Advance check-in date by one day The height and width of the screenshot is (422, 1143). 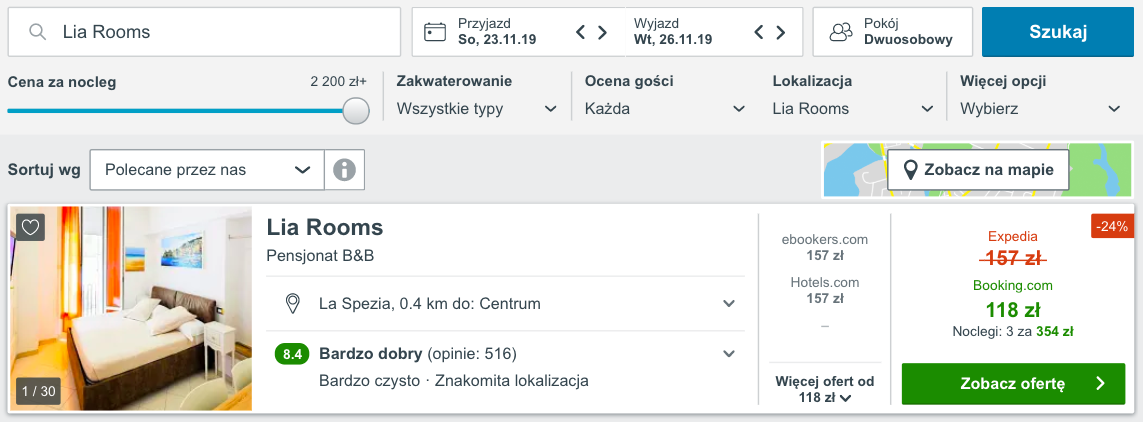(603, 32)
